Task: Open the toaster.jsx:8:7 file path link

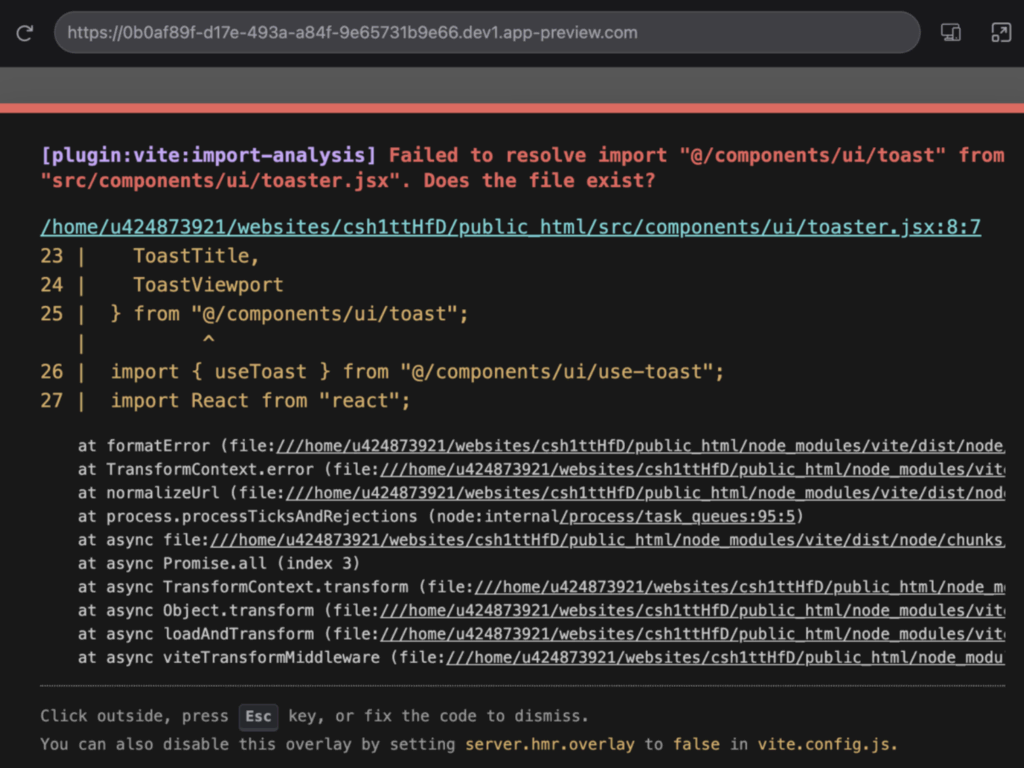Action: (x=510, y=227)
